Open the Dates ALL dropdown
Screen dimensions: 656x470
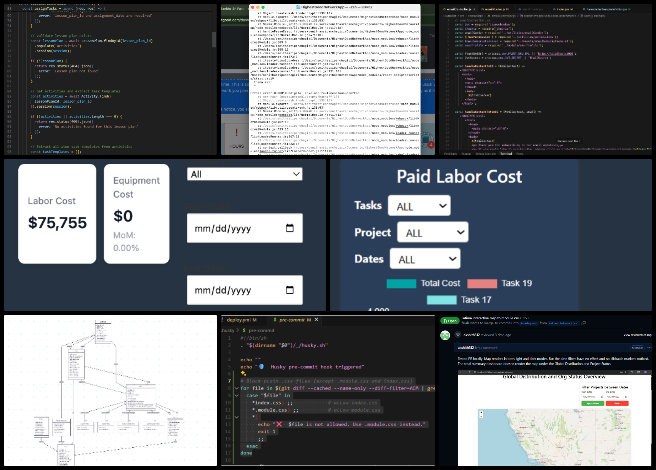(424, 259)
